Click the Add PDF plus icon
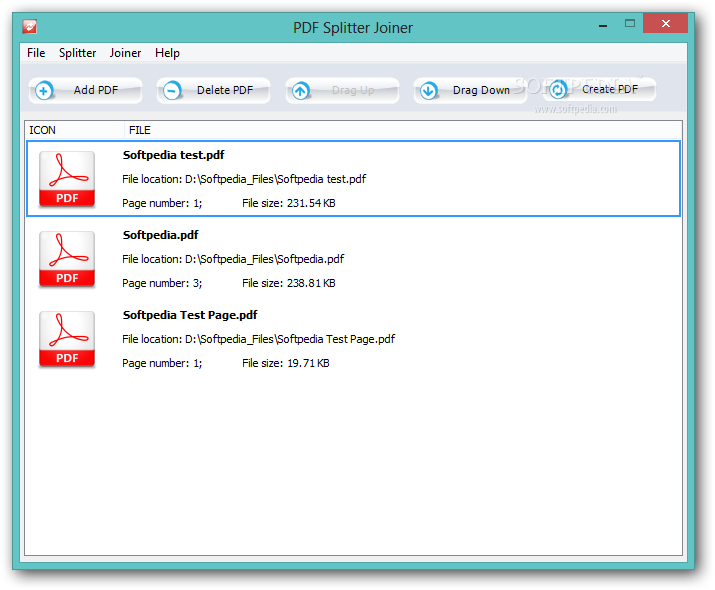The height and width of the screenshot is (590, 715). (x=44, y=91)
